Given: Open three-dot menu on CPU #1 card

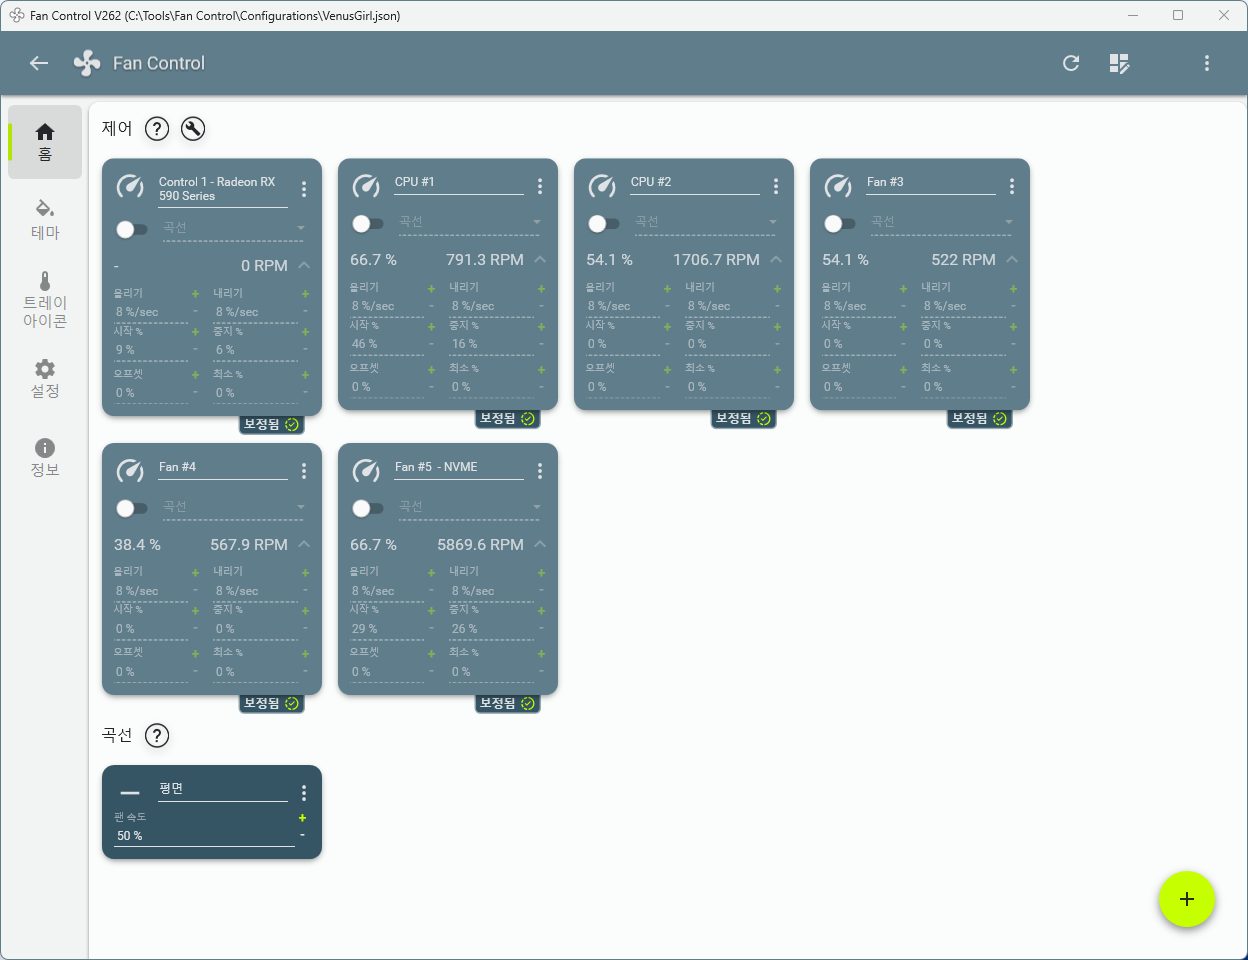Looking at the screenshot, I should (540, 186).
